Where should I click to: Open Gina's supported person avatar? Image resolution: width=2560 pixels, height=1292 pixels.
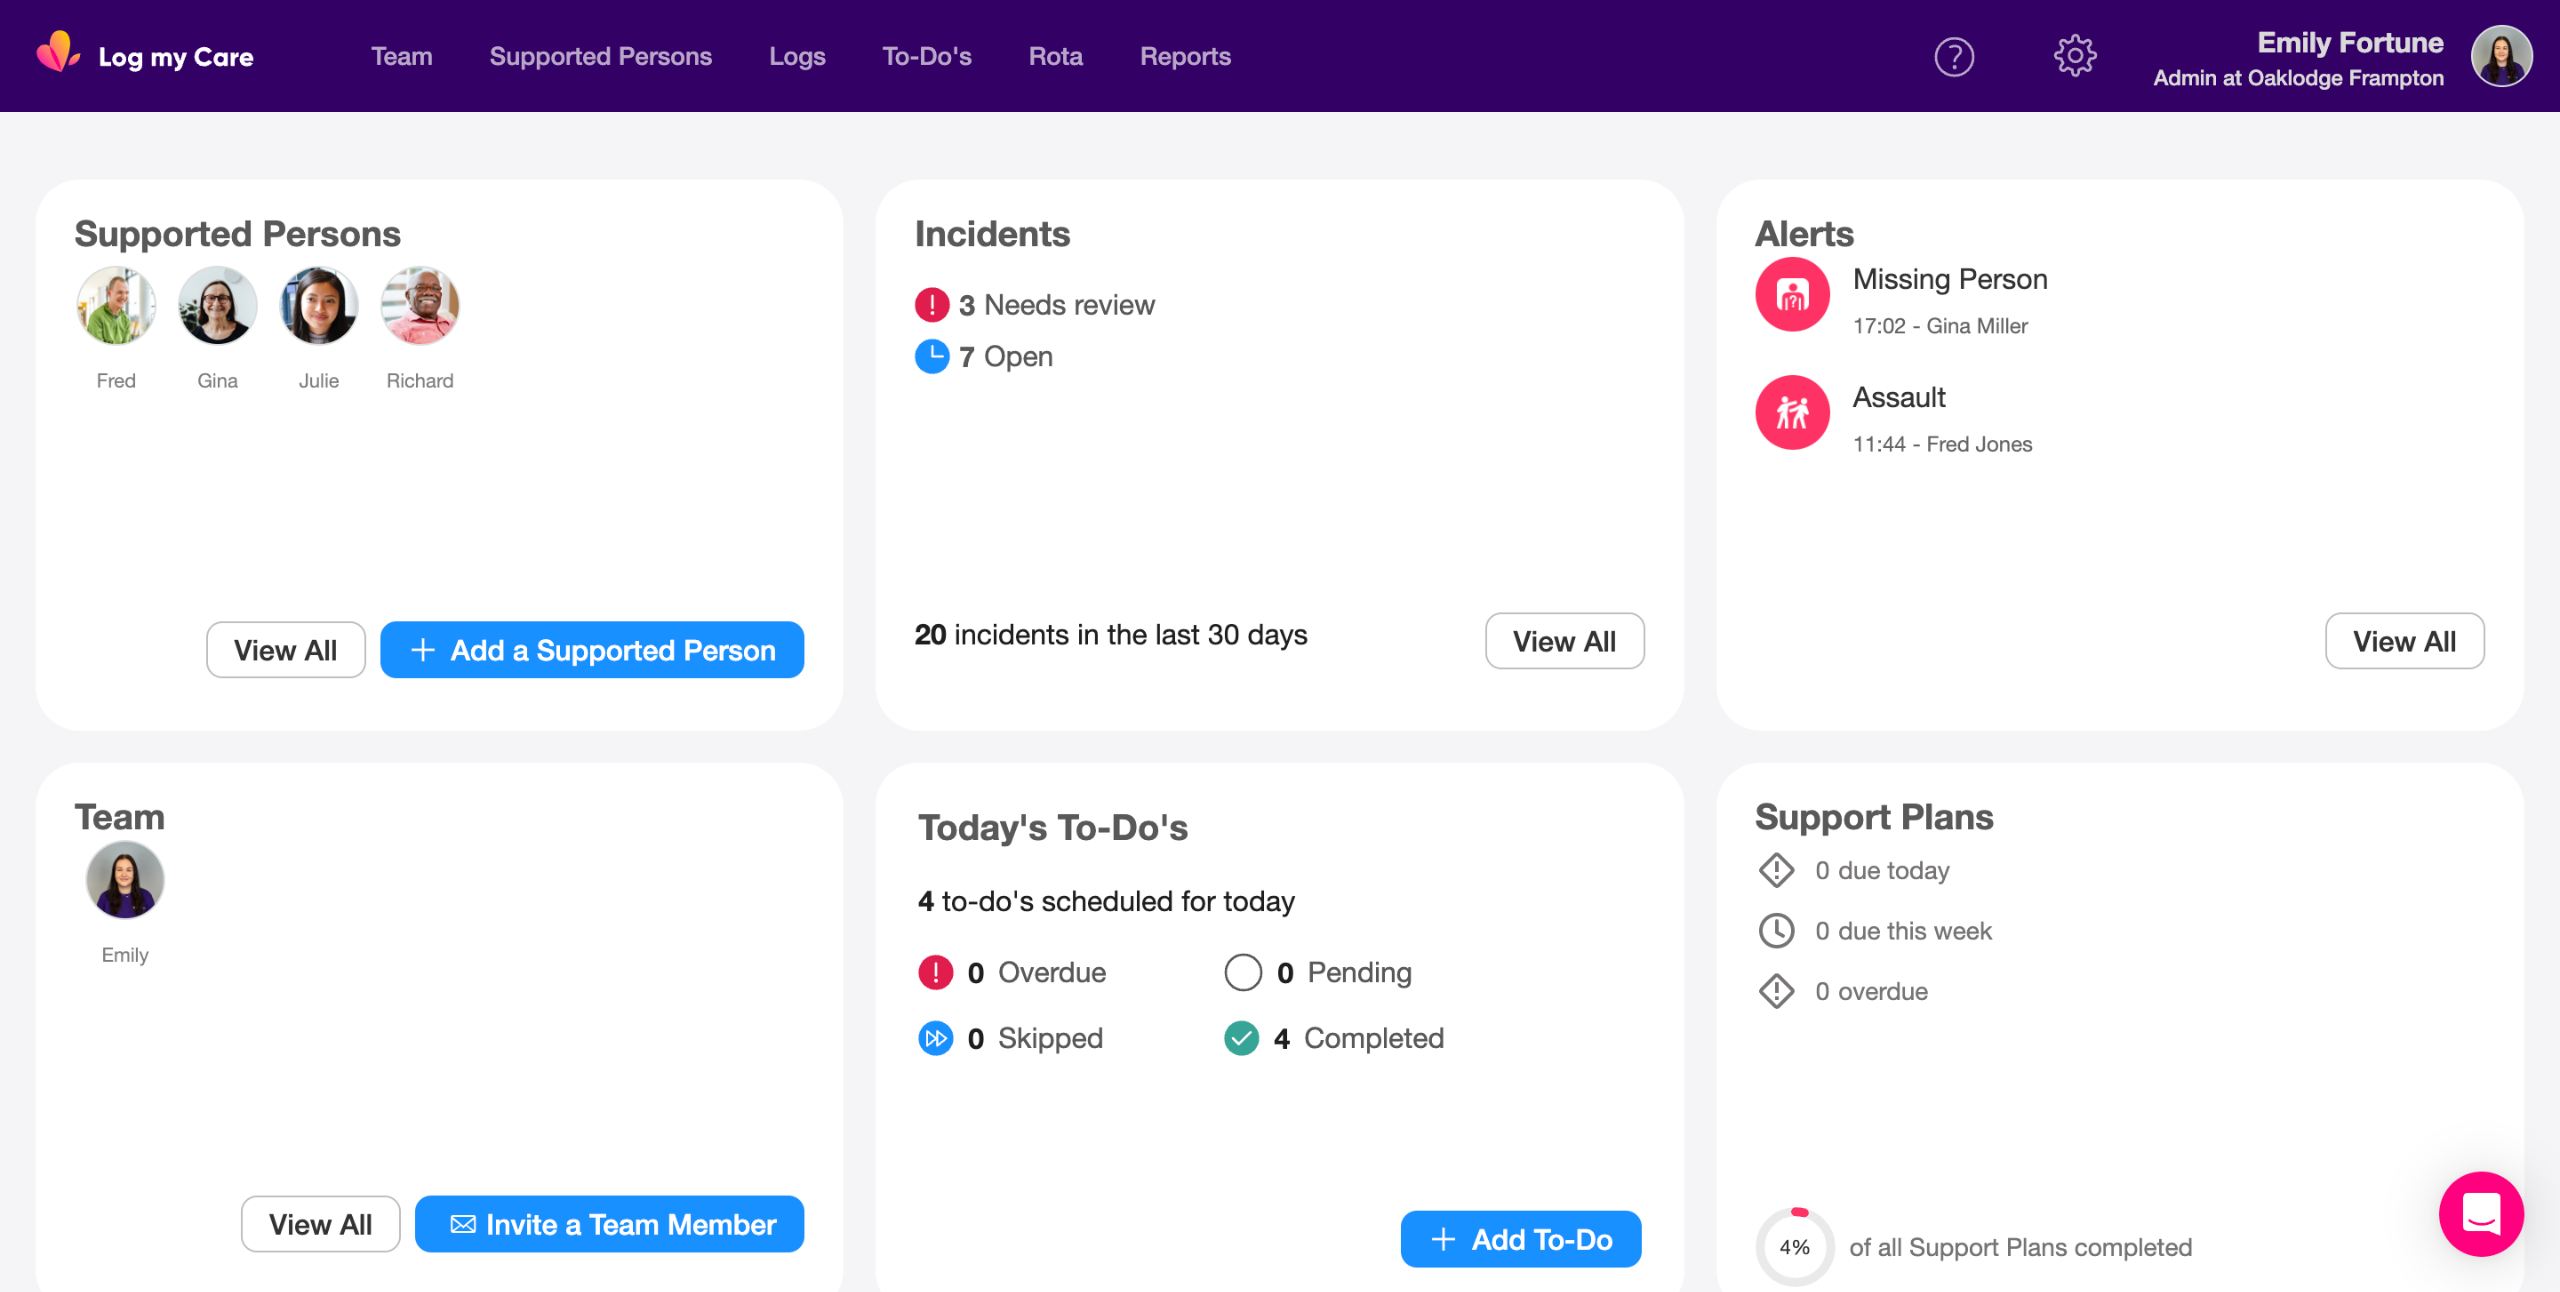coord(217,307)
